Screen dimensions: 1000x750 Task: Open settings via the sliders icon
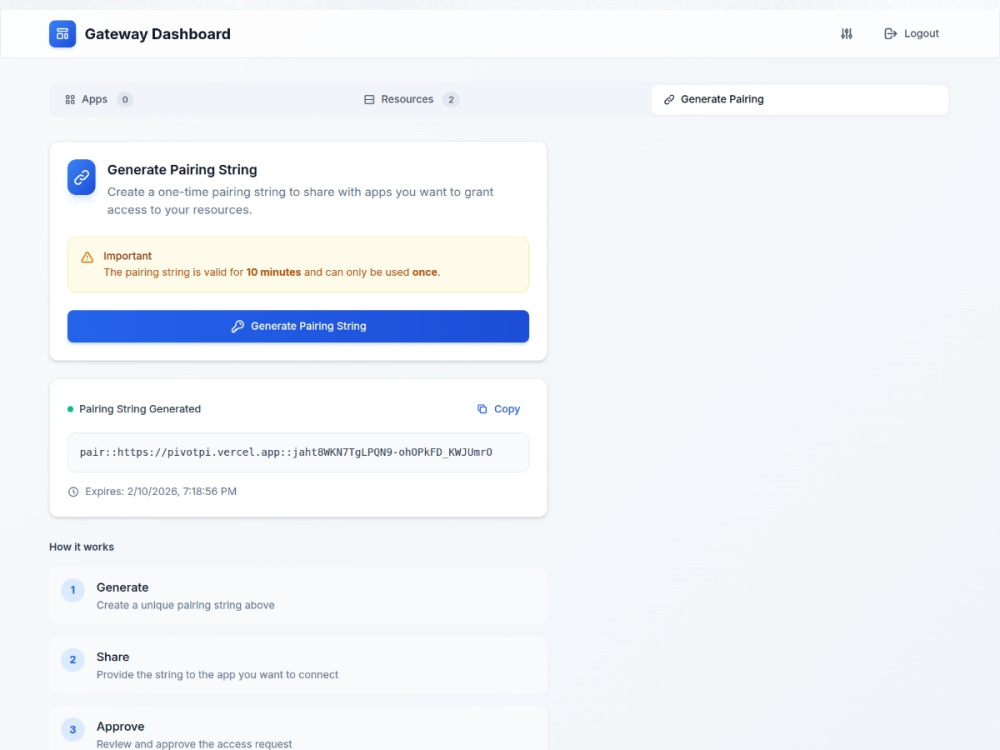(x=846, y=34)
